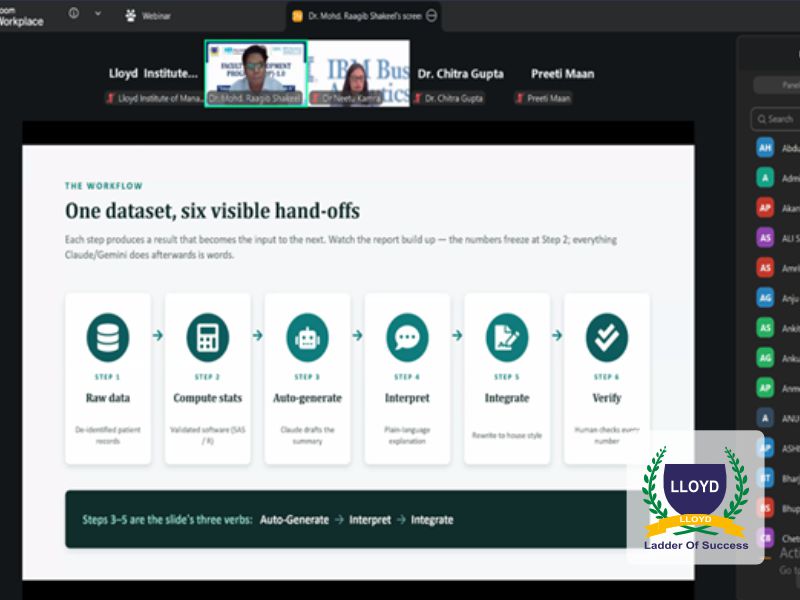
Task: Click the Step 5 Integrate document-pen icon
Action: (x=507, y=337)
